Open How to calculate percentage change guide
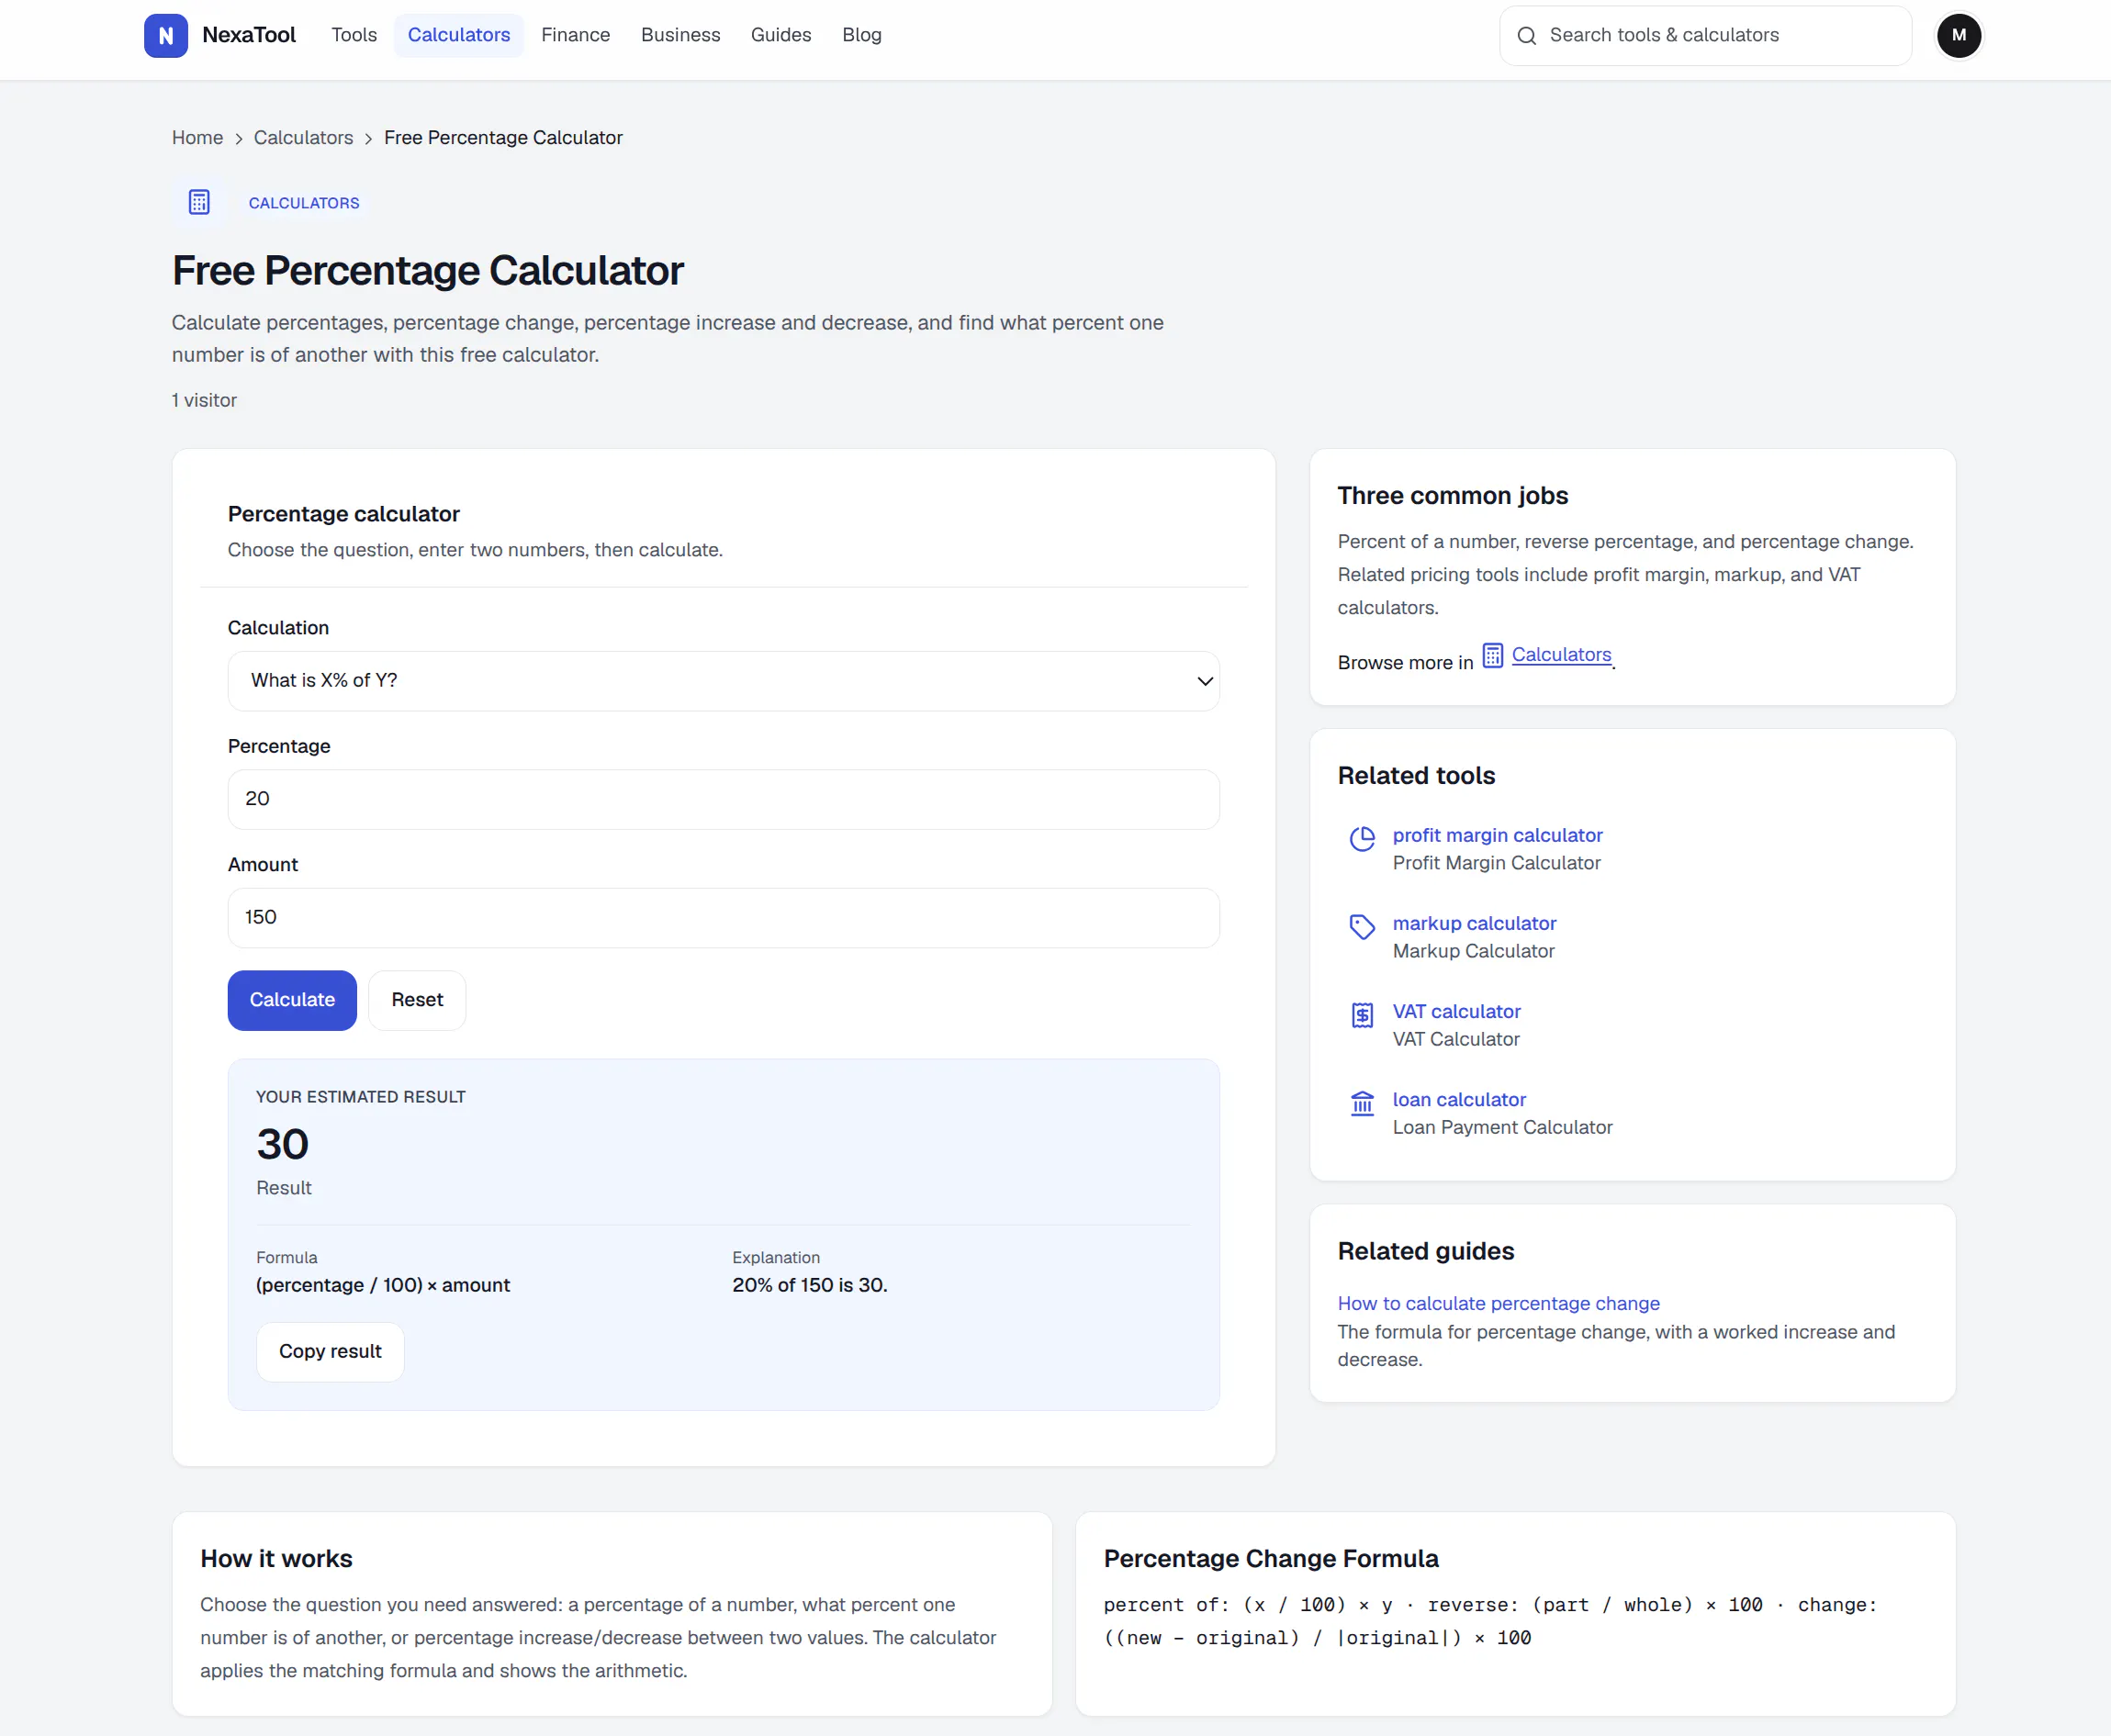 pyautogui.click(x=1498, y=1303)
